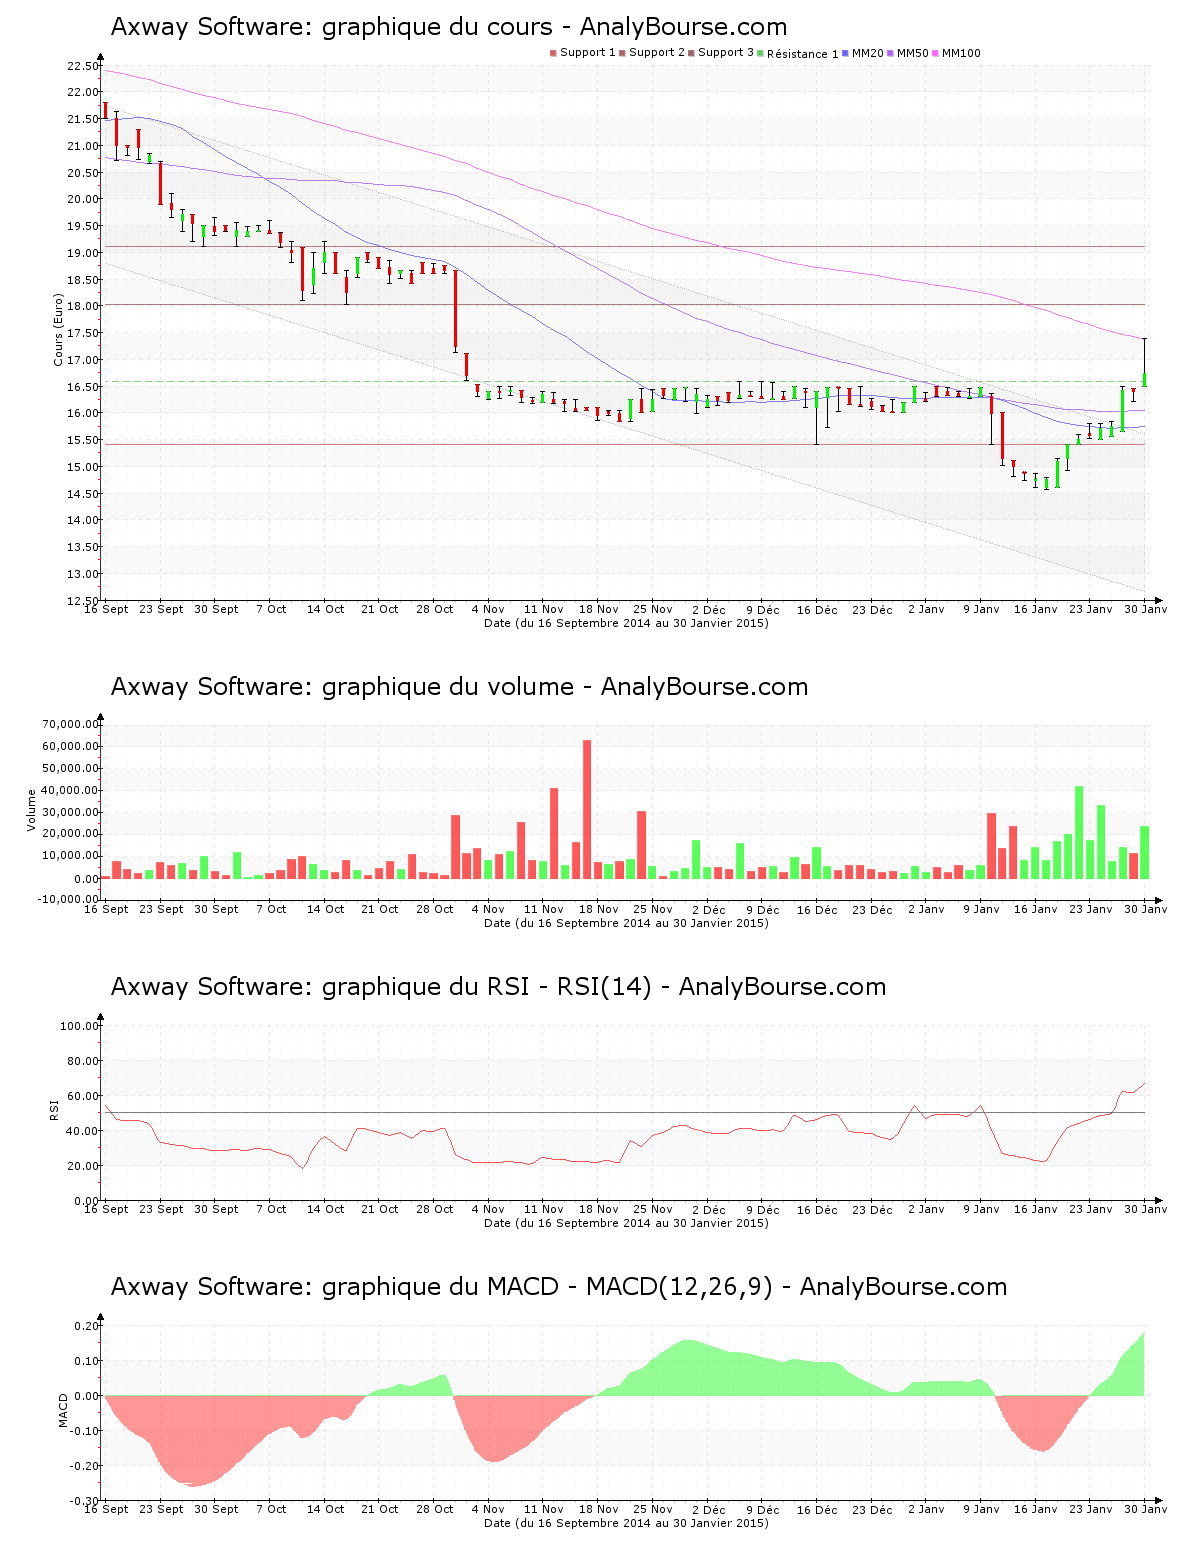The width and height of the screenshot is (1200, 1550).
Task: Click the date range caption under volume chart
Action: pos(626,923)
